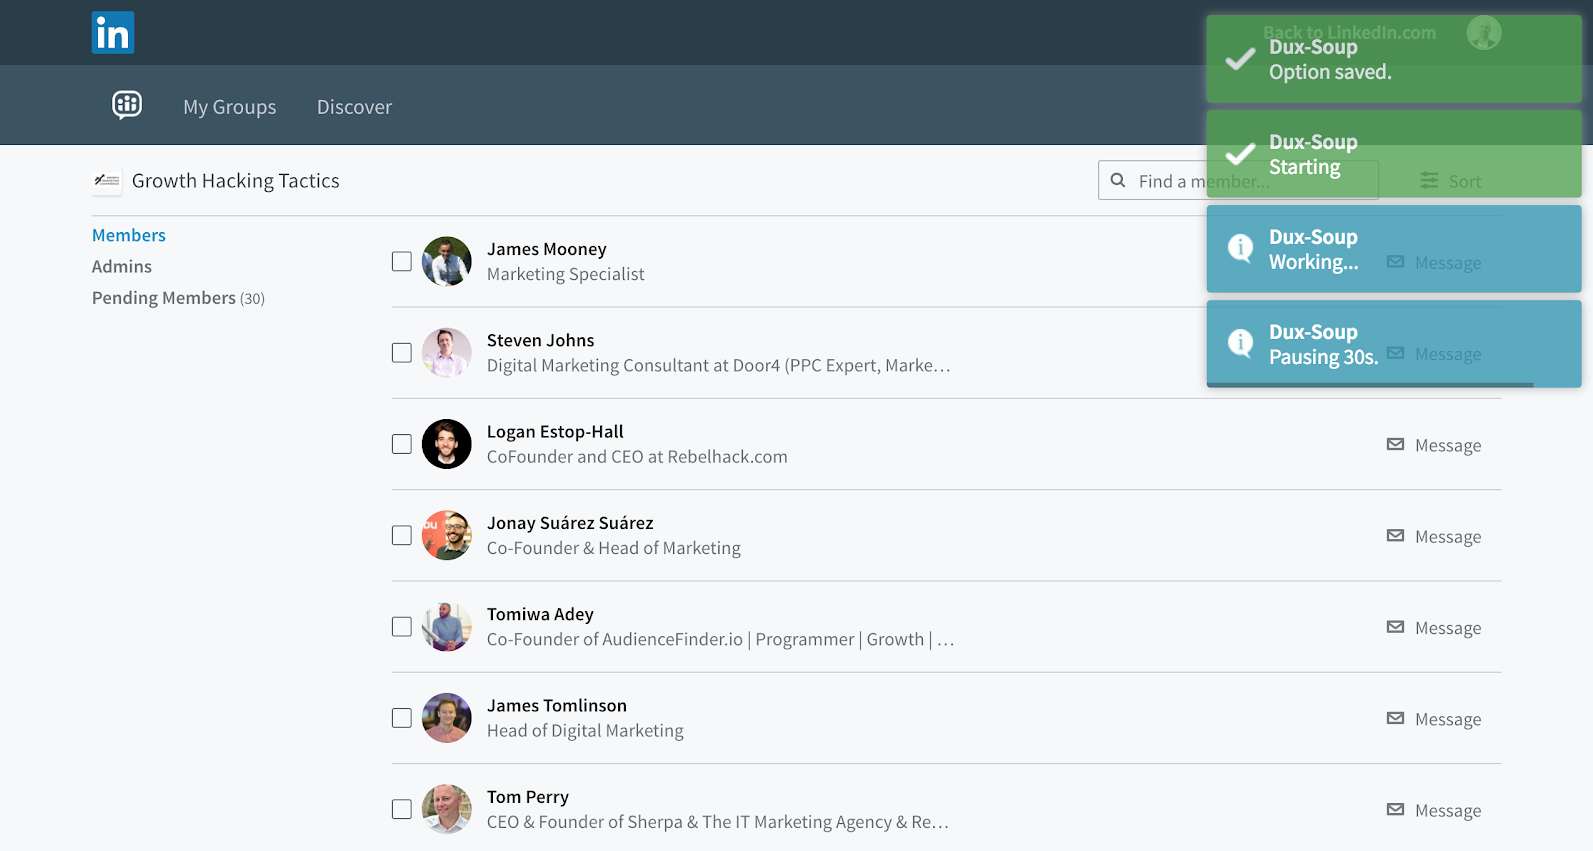
Task: Open Tom Perry's profile photo
Action: click(x=447, y=809)
